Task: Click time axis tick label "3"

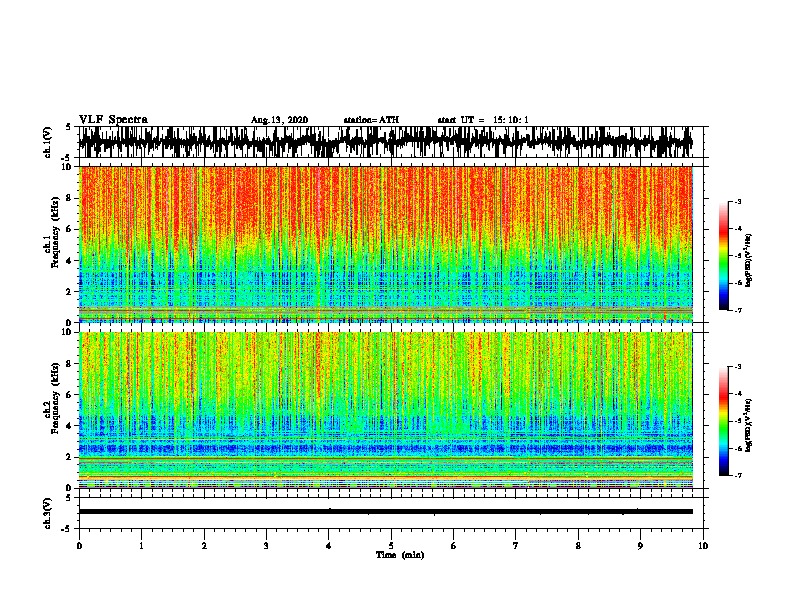Action: coord(266,546)
